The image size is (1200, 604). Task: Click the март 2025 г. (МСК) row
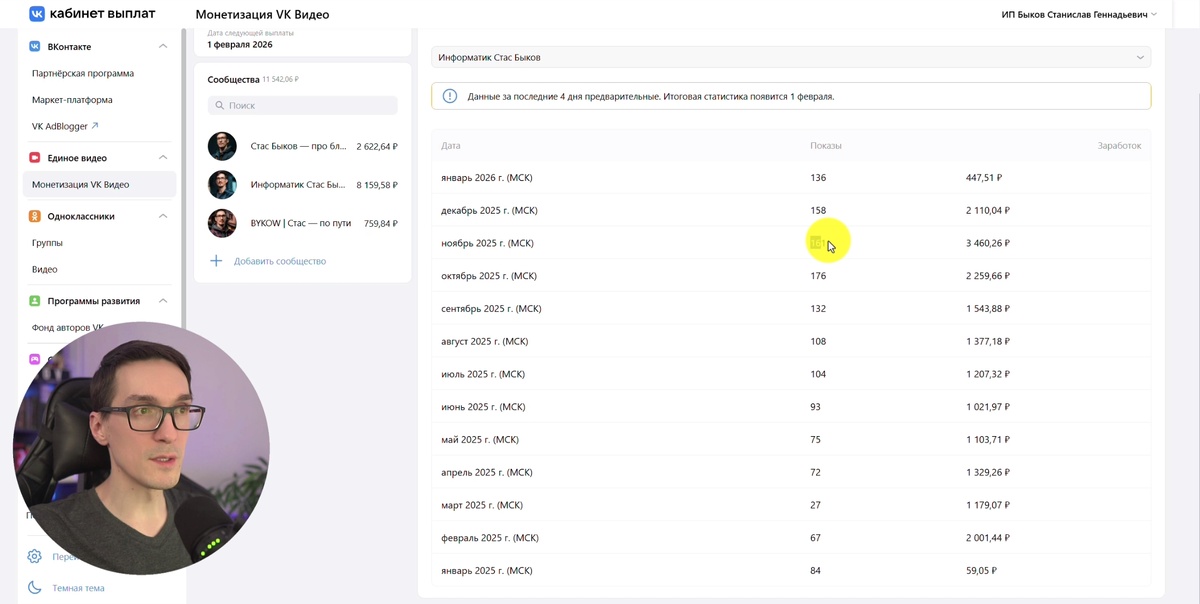pyautogui.click(x=791, y=505)
